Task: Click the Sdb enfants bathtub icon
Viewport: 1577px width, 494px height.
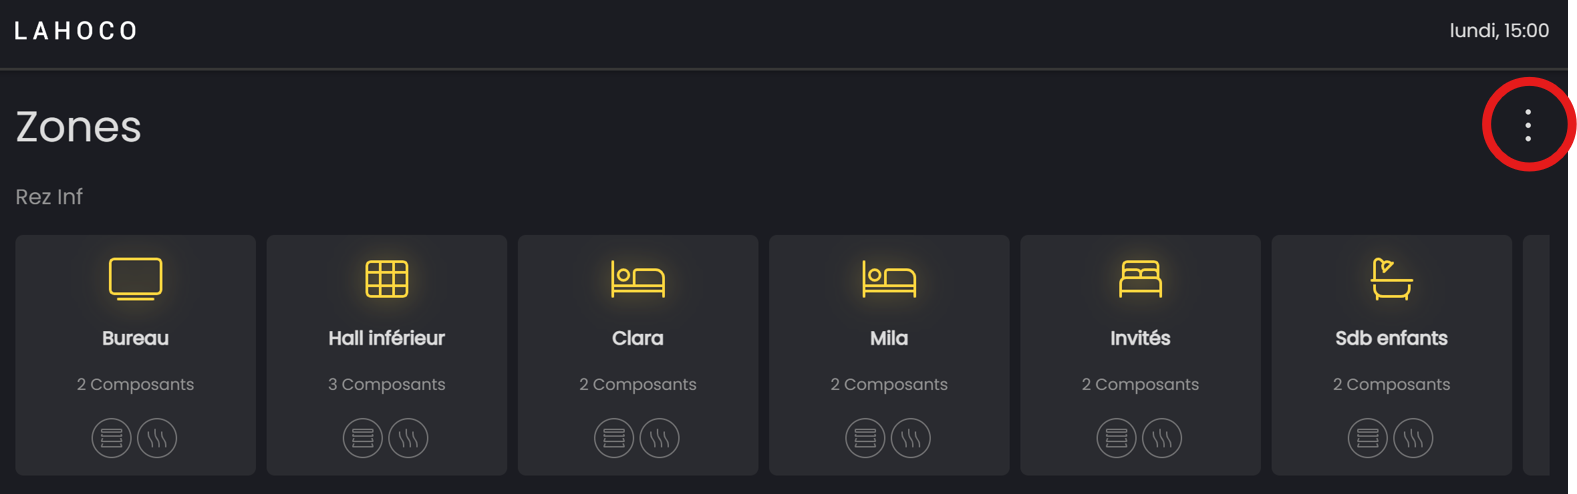Action: coord(1391,279)
